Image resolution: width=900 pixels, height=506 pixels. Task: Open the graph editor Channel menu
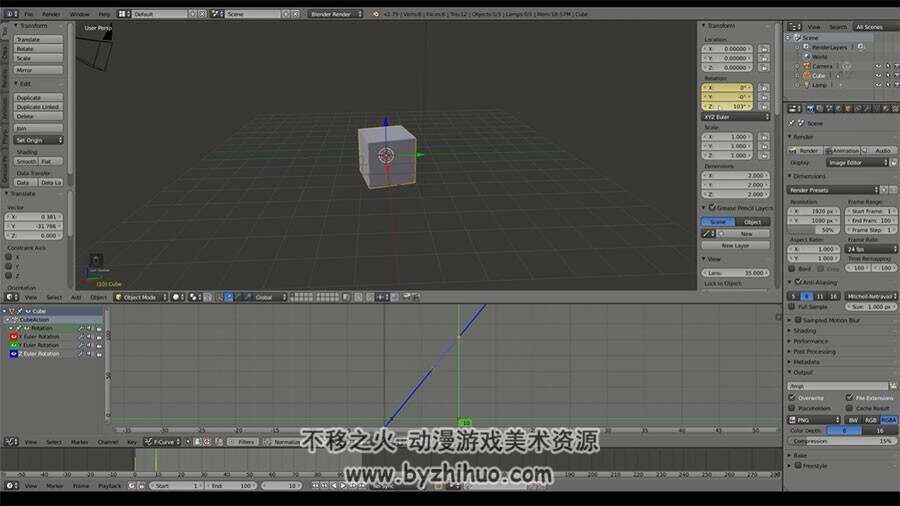click(x=107, y=442)
